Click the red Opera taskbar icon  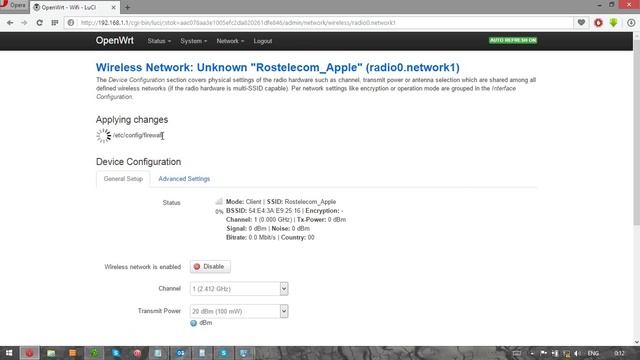[x=29, y=353]
